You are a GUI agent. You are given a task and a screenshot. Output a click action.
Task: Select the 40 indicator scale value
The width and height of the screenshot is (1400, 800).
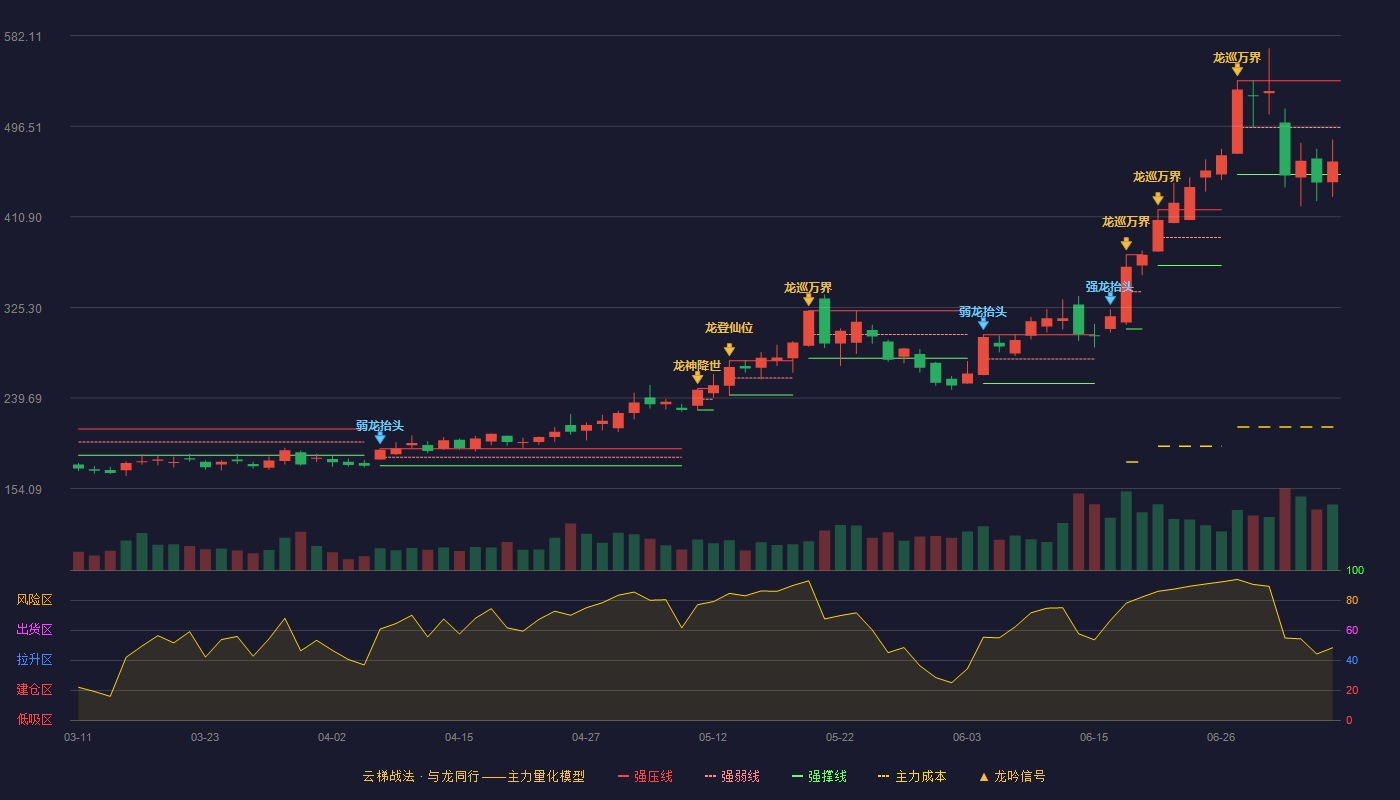click(1352, 661)
